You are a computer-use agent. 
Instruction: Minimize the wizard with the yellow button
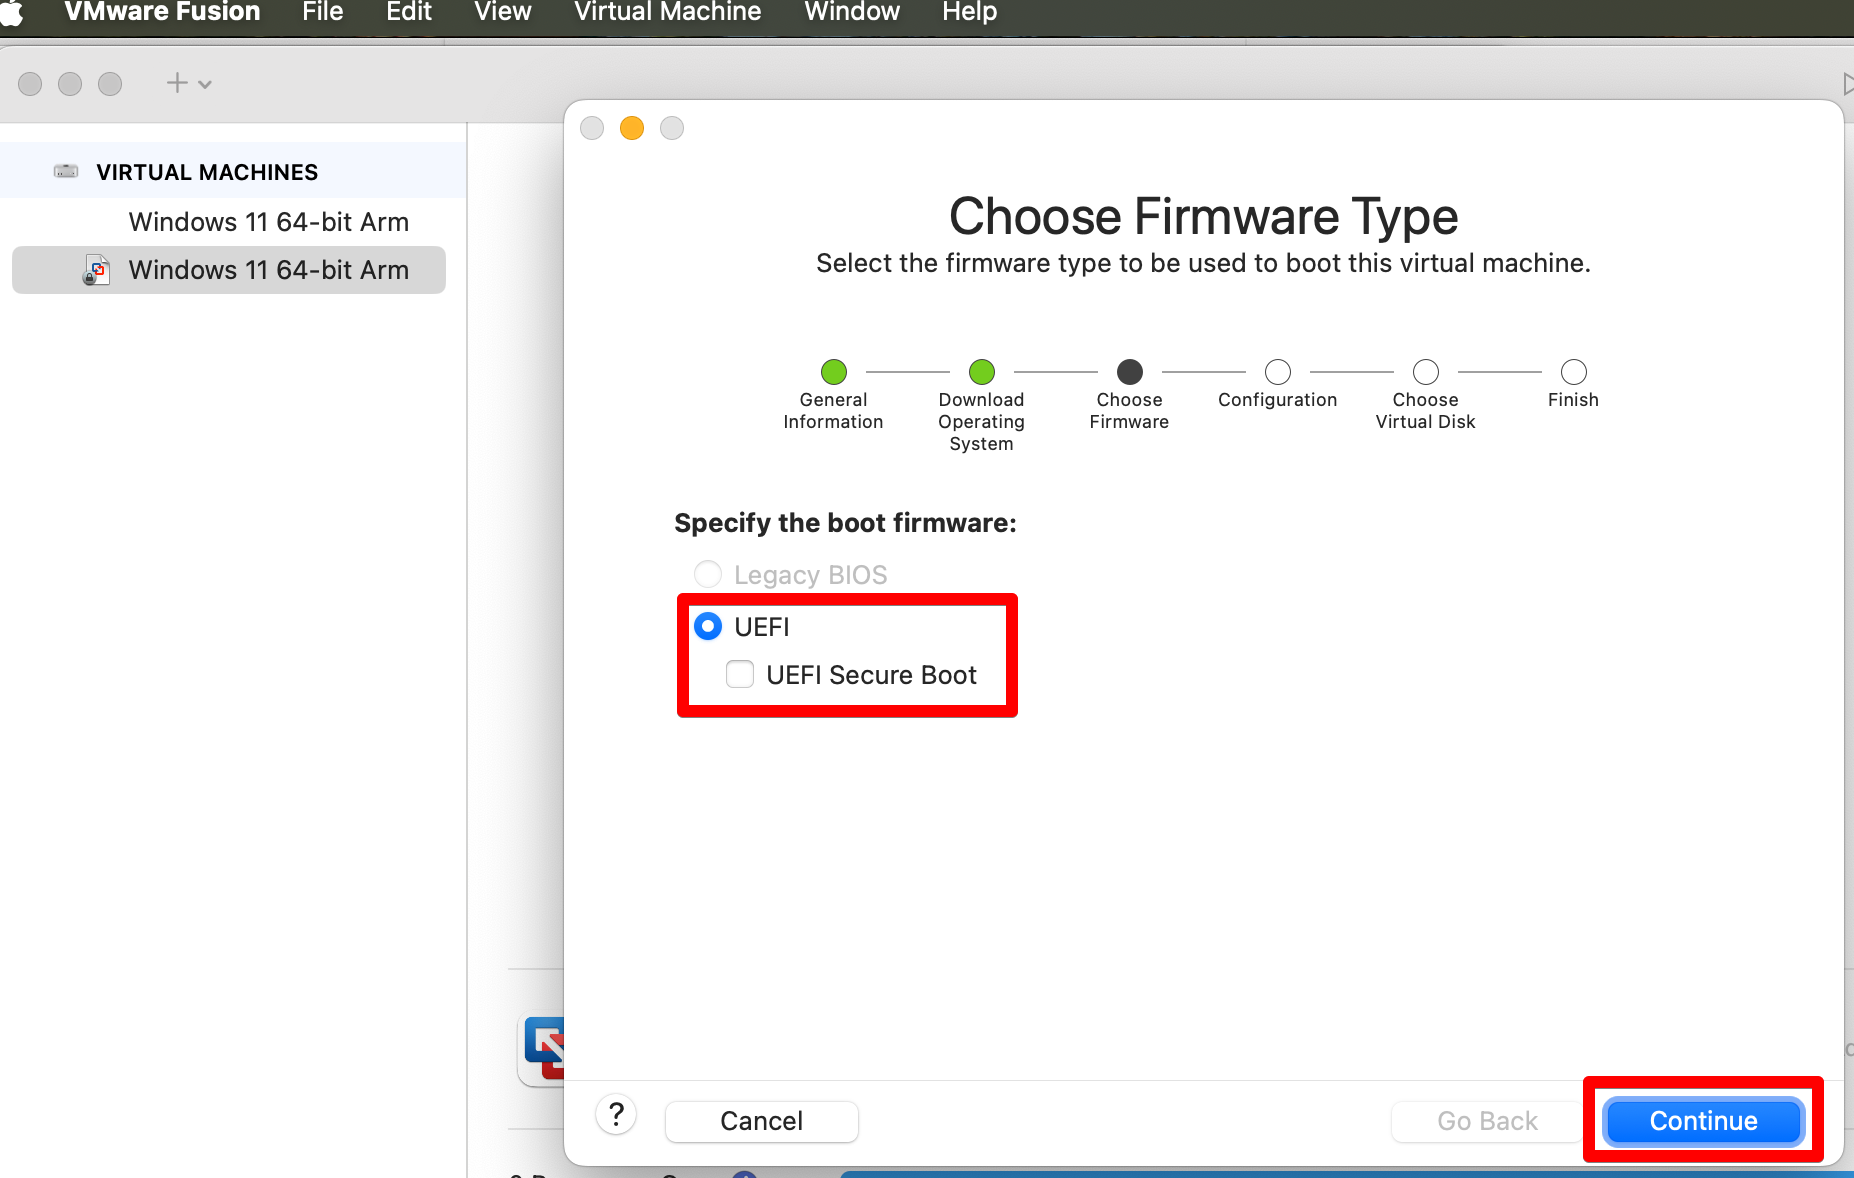click(x=632, y=128)
